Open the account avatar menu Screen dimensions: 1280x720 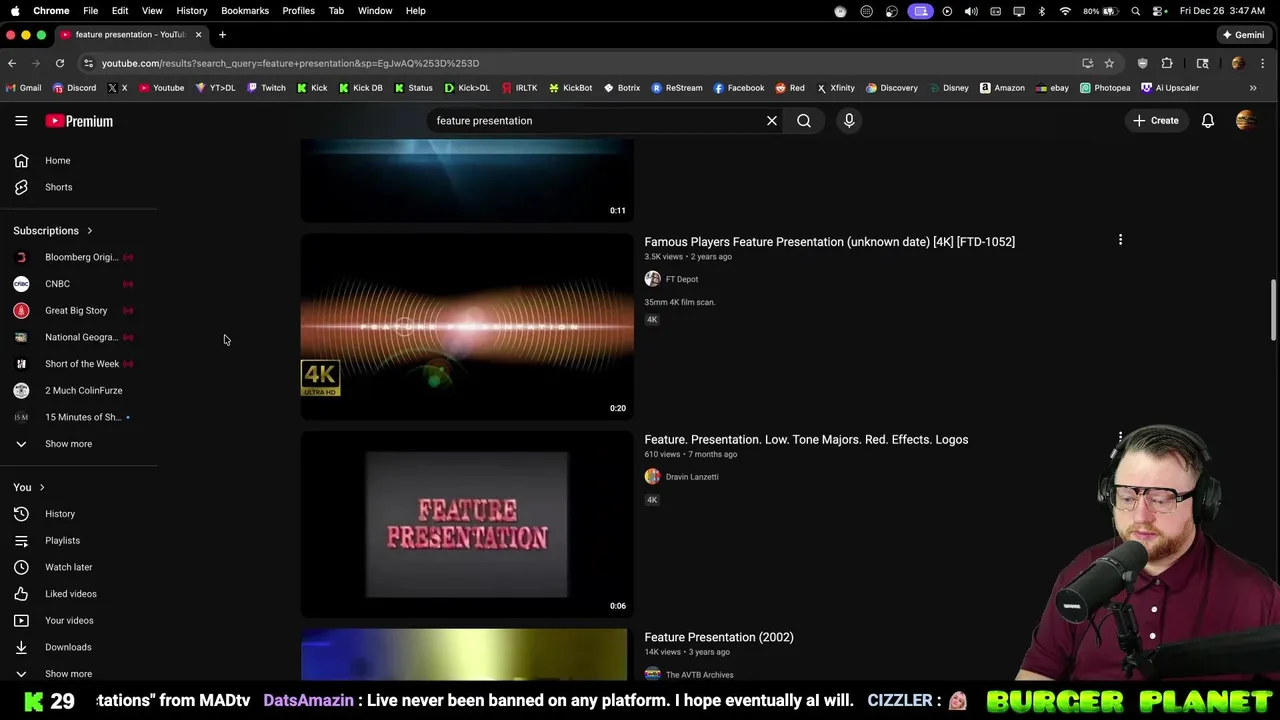(x=1246, y=121)
